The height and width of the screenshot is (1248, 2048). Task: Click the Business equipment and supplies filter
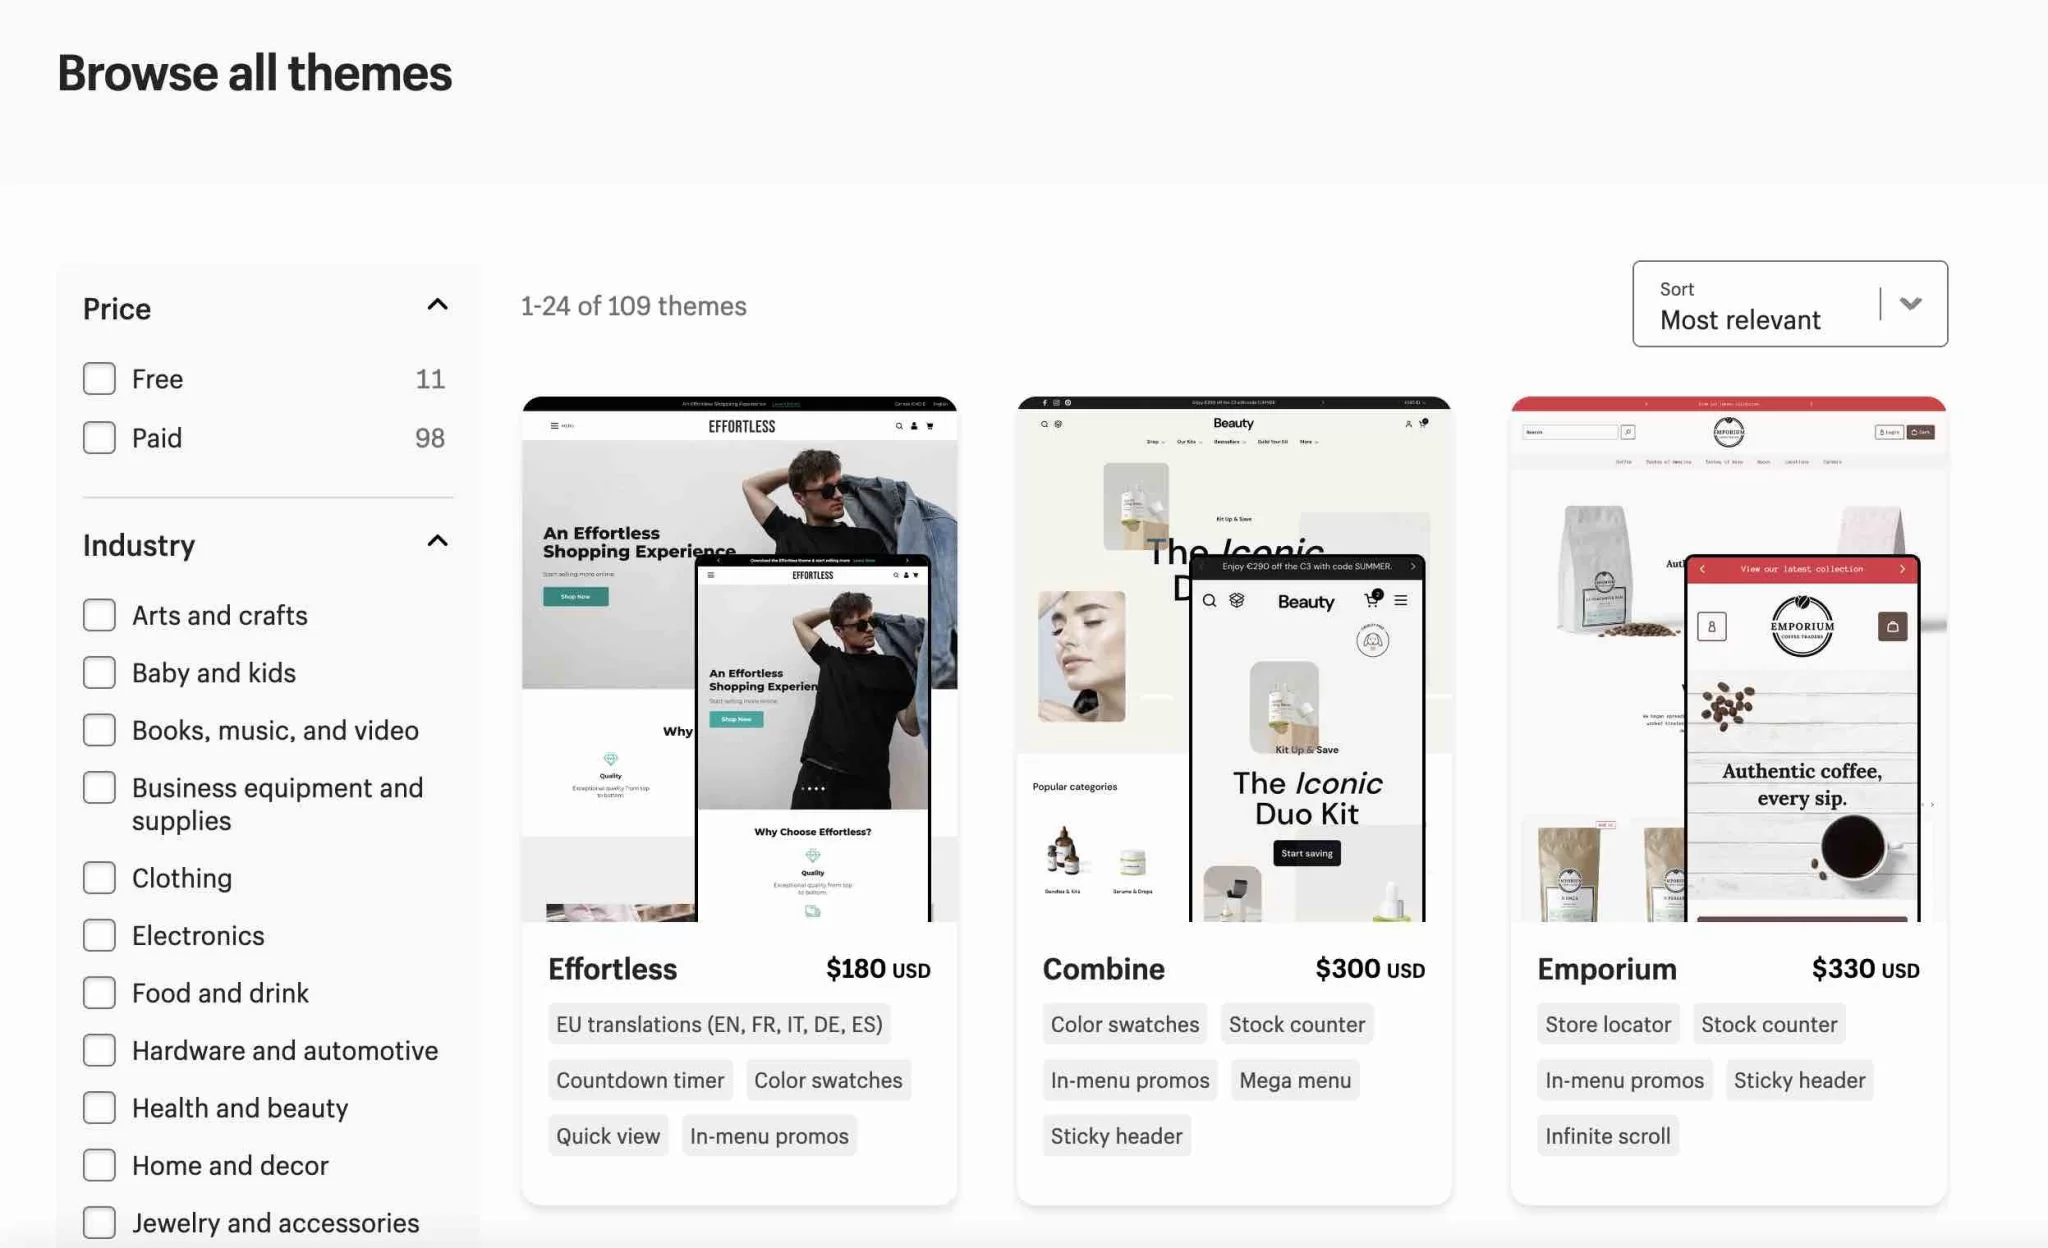98,789
